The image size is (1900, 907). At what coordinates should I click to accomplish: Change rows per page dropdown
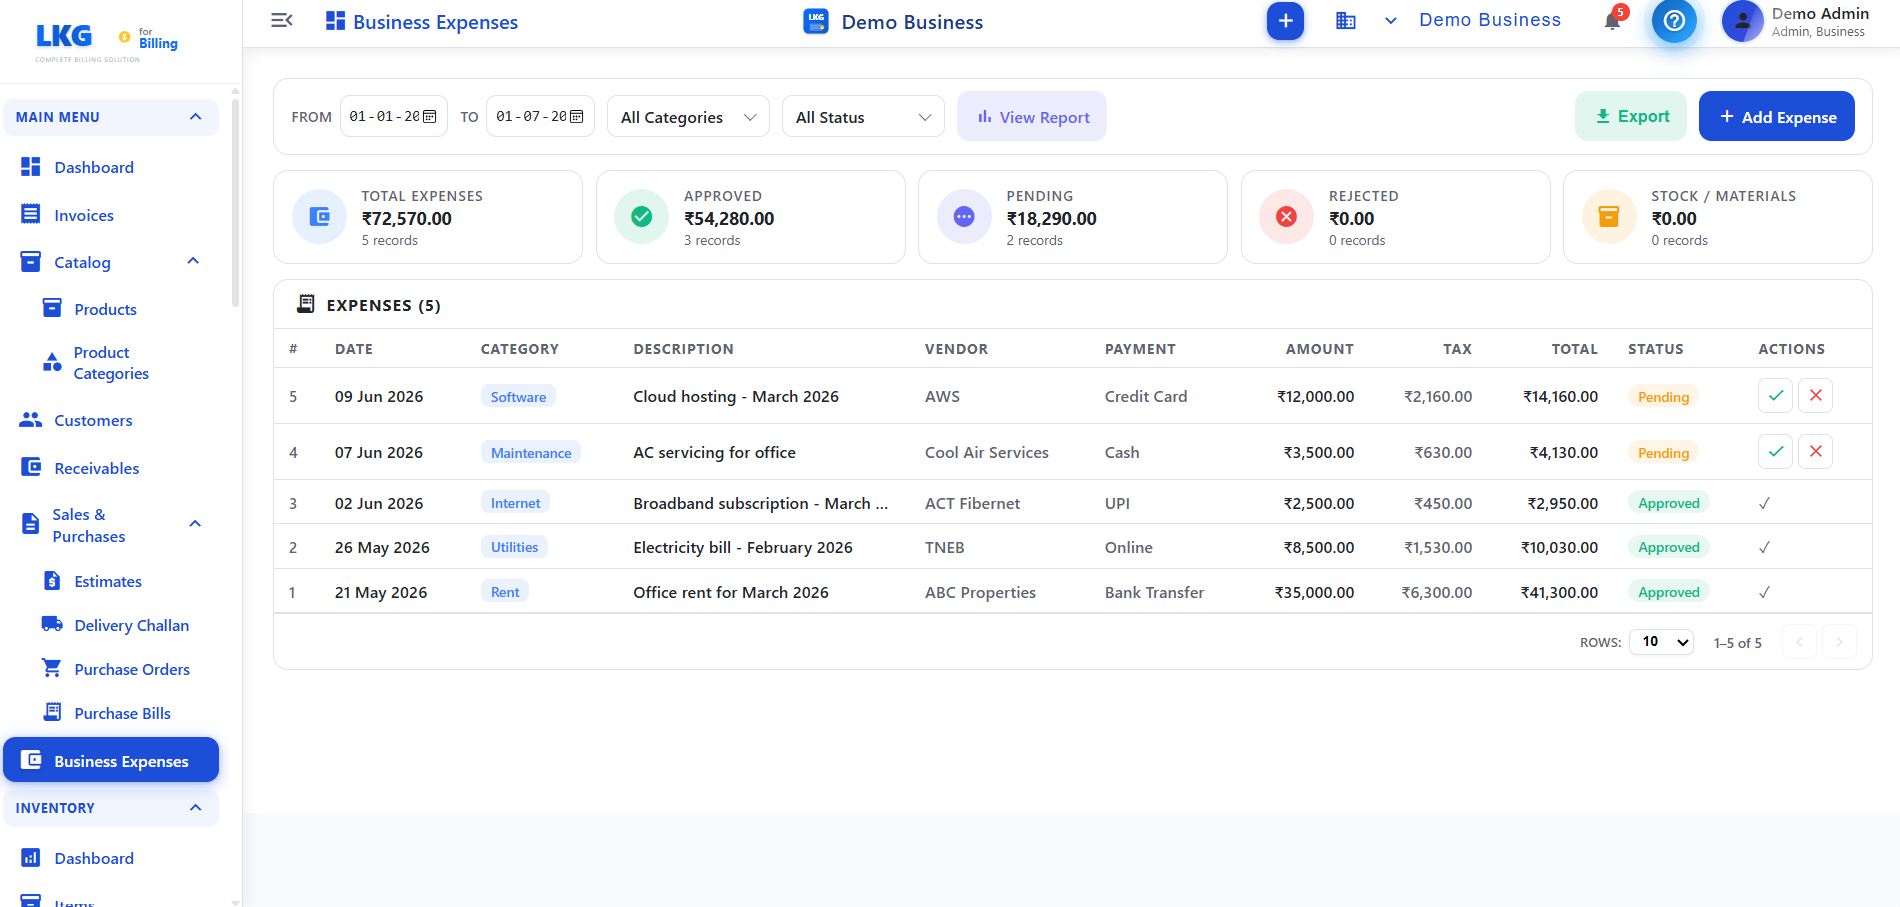(1661, 642)
